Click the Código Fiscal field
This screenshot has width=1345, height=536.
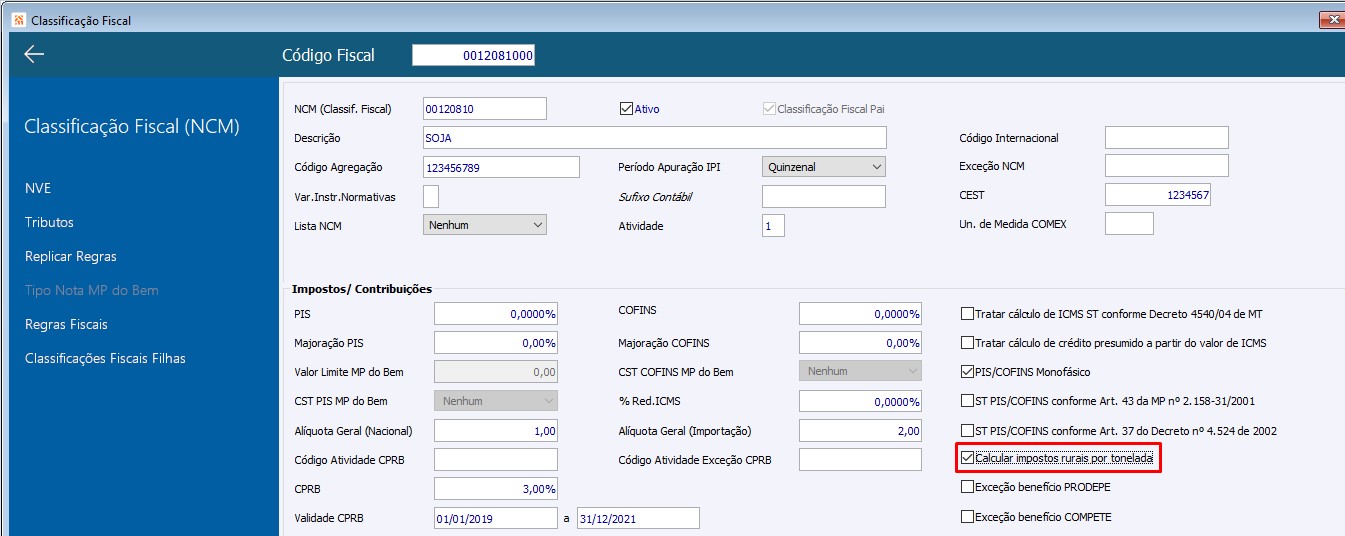[474, 56]
